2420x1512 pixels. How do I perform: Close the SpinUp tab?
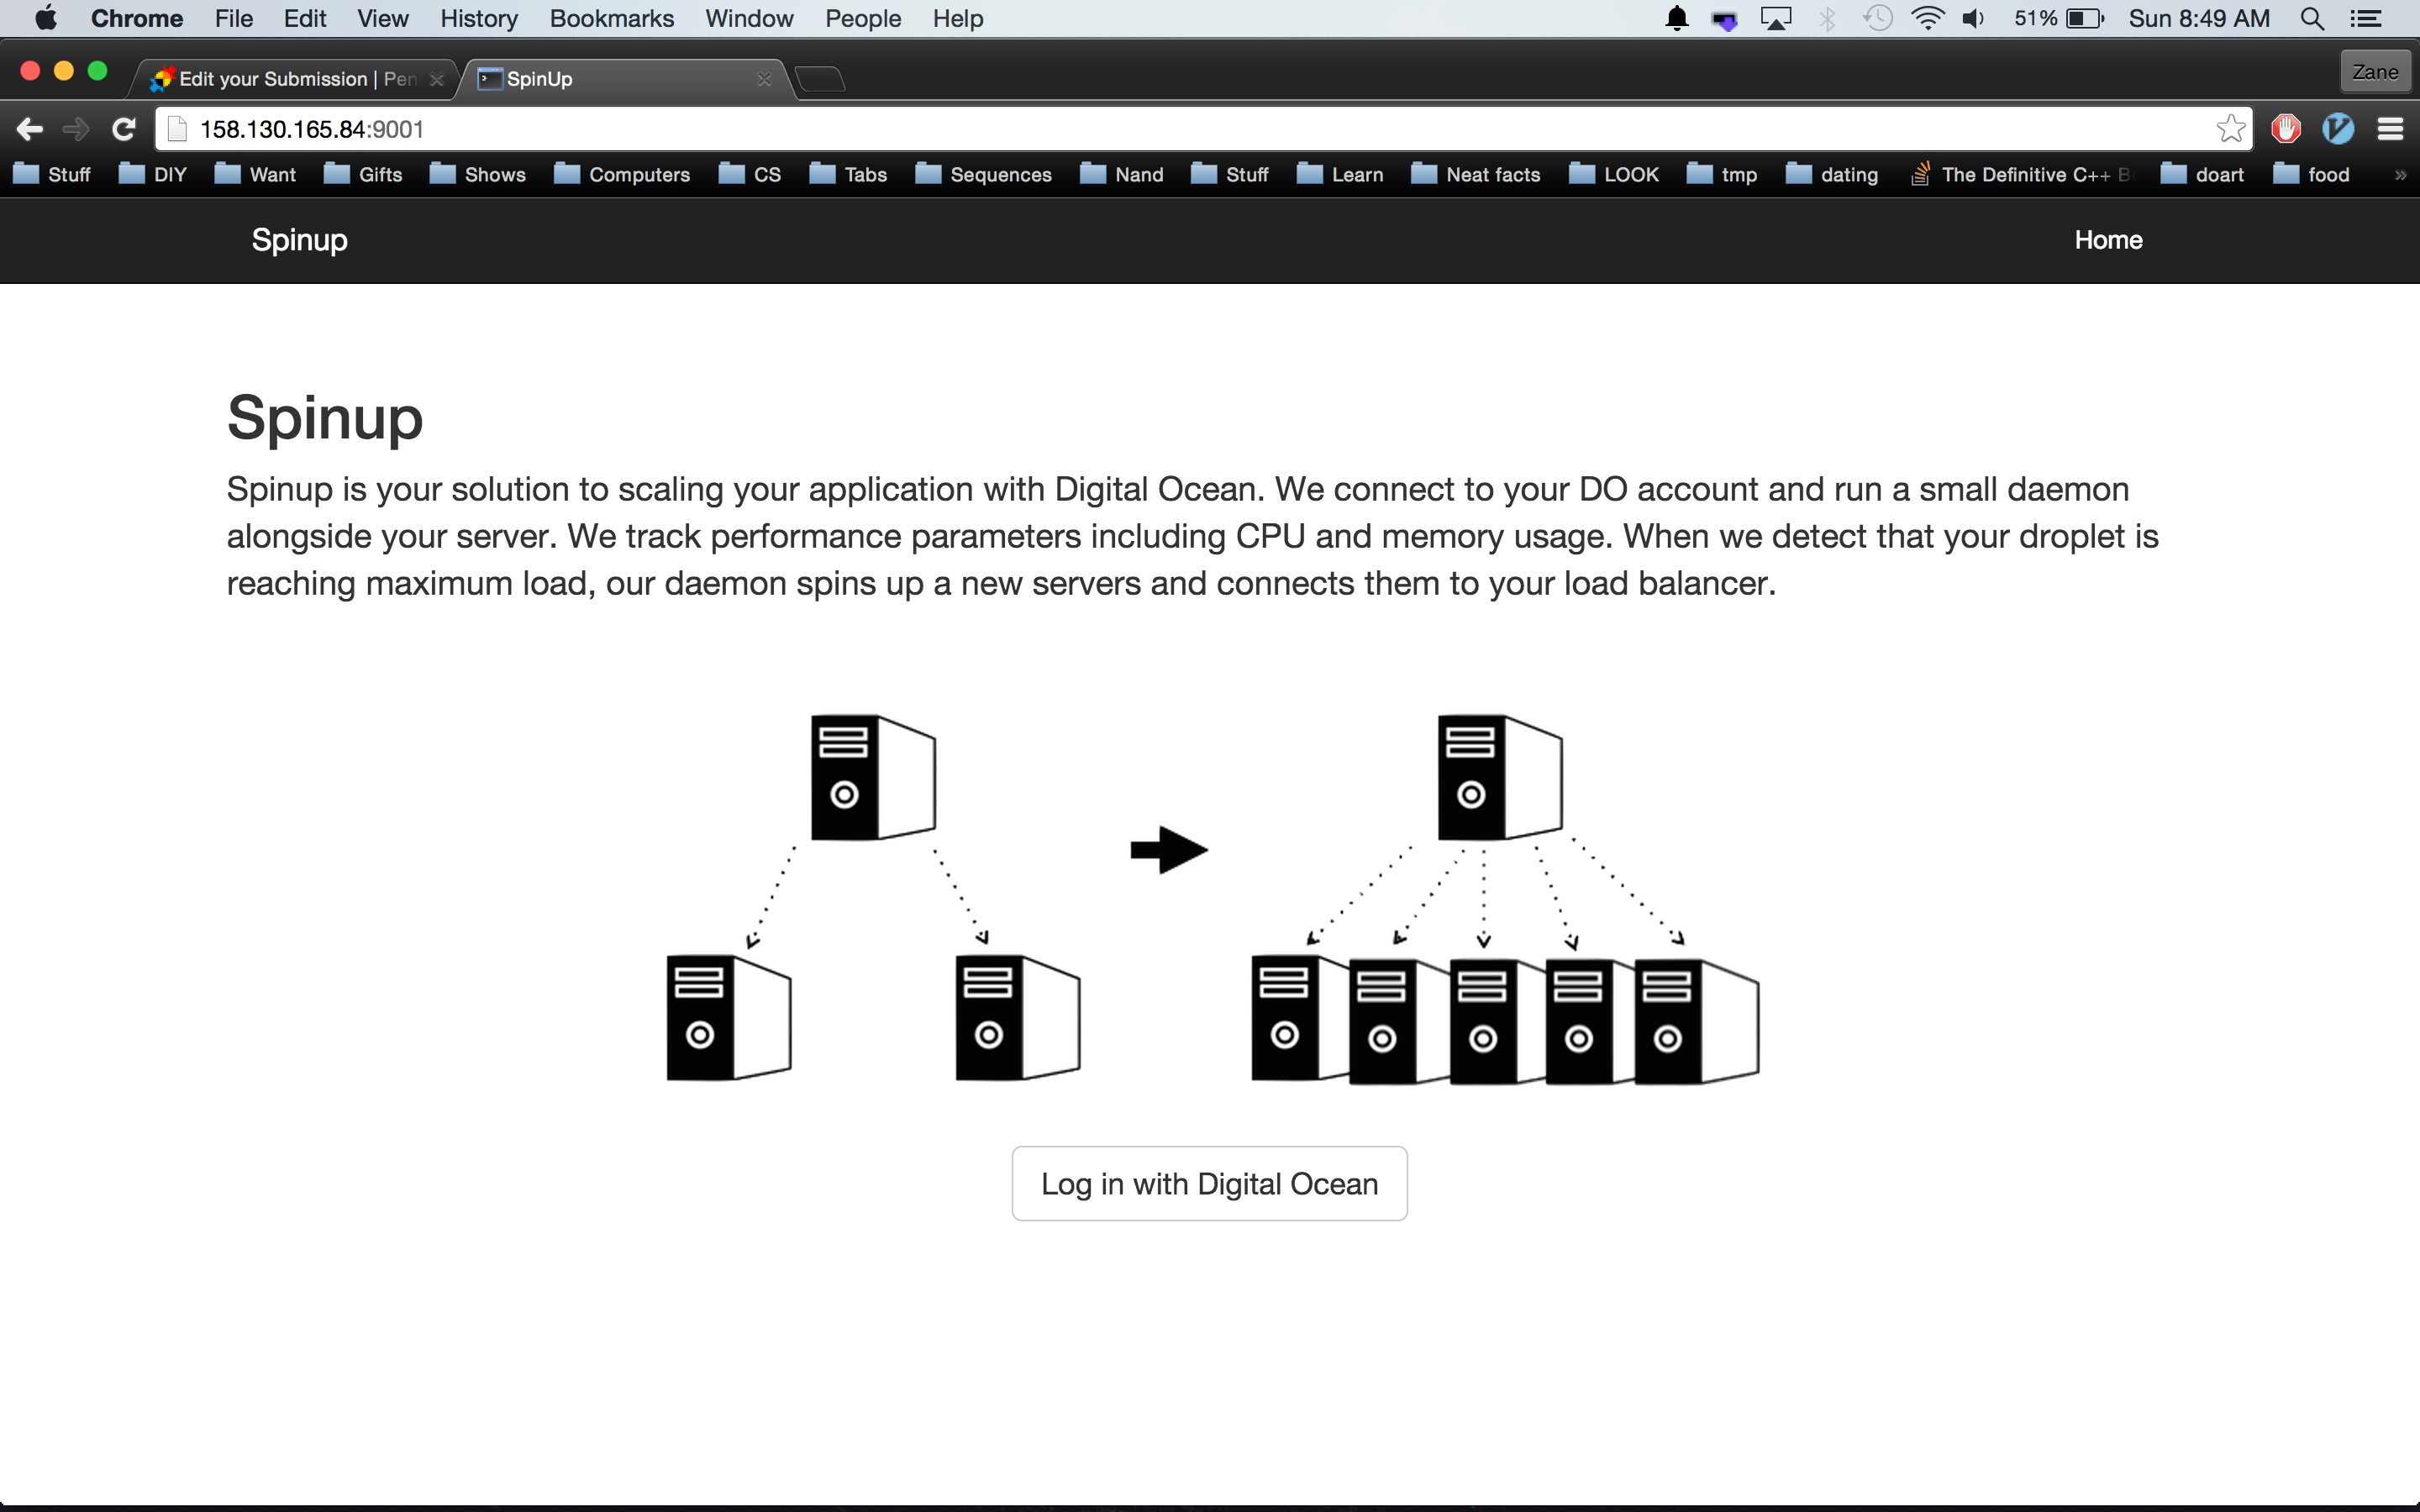click(765, 79)
